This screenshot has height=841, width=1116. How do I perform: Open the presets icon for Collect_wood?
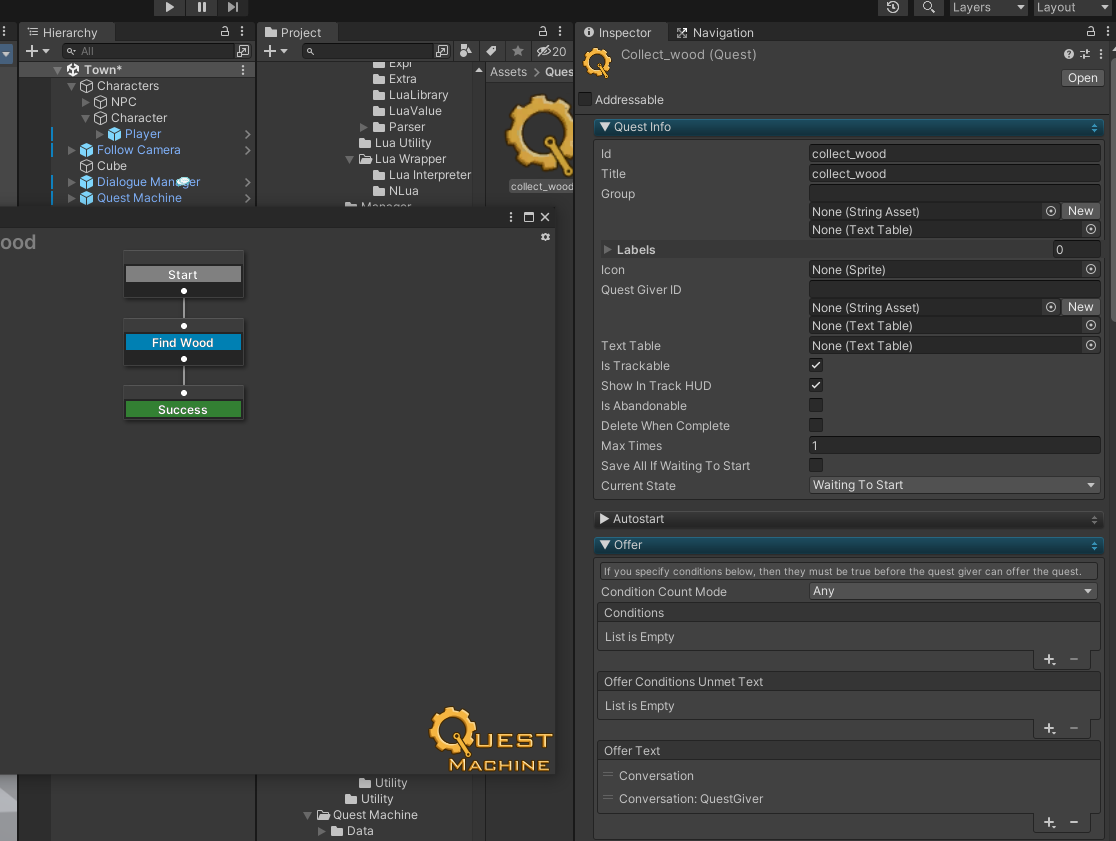pos(1085,54)
